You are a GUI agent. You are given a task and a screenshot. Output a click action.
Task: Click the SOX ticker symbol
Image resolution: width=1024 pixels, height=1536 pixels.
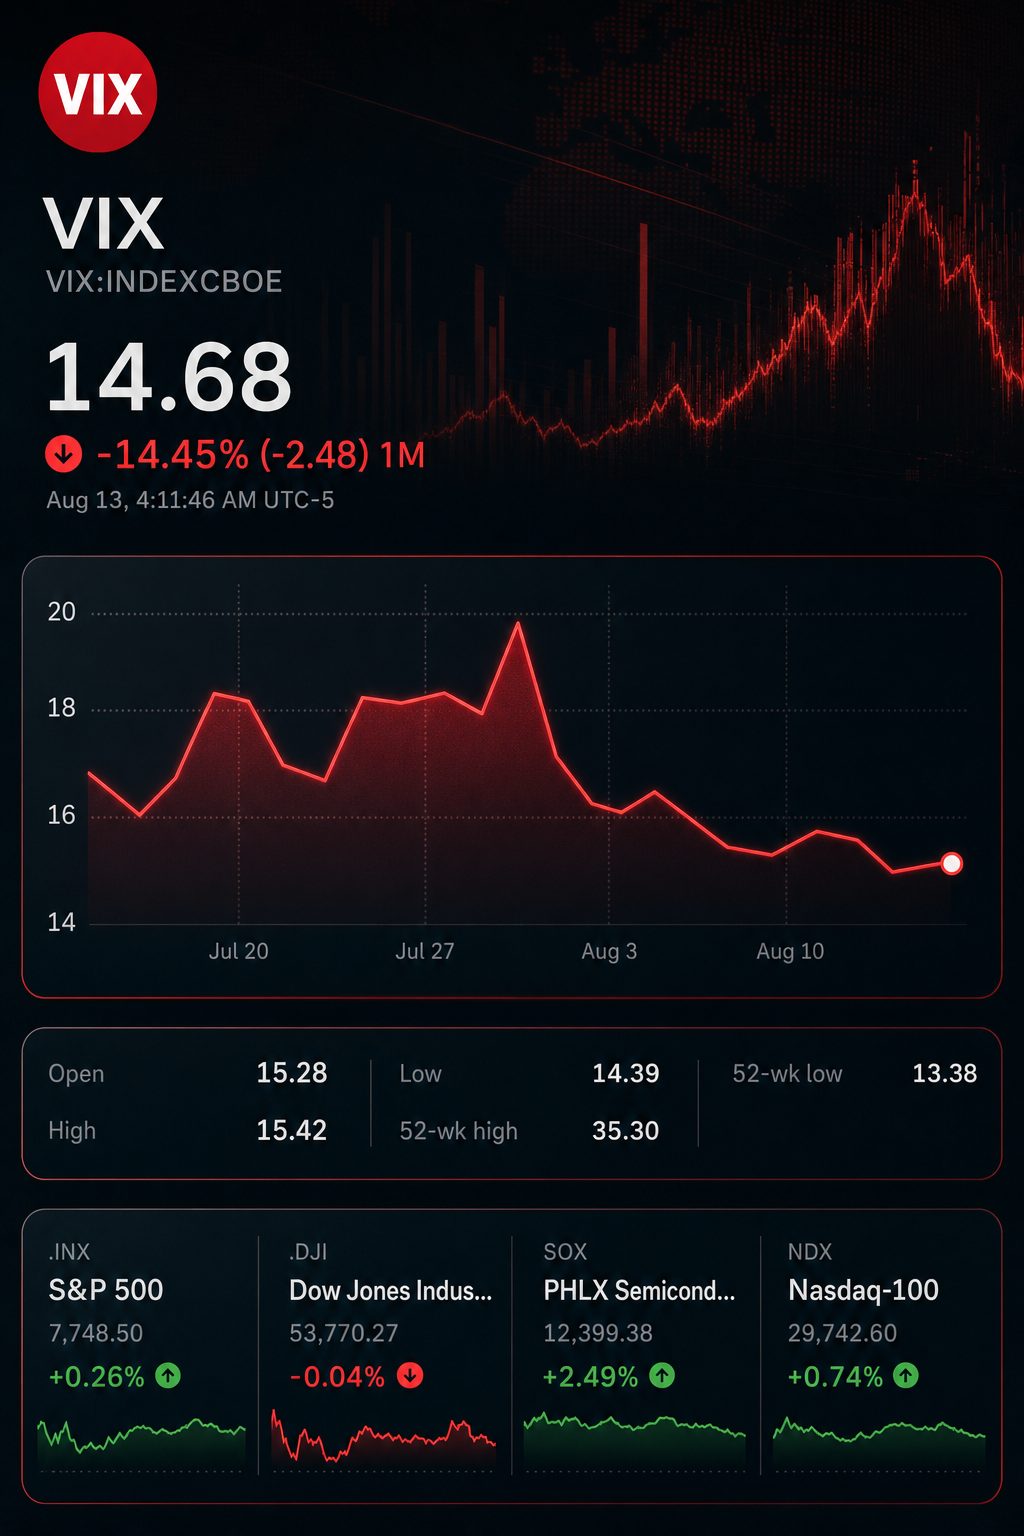(565, 1252)
